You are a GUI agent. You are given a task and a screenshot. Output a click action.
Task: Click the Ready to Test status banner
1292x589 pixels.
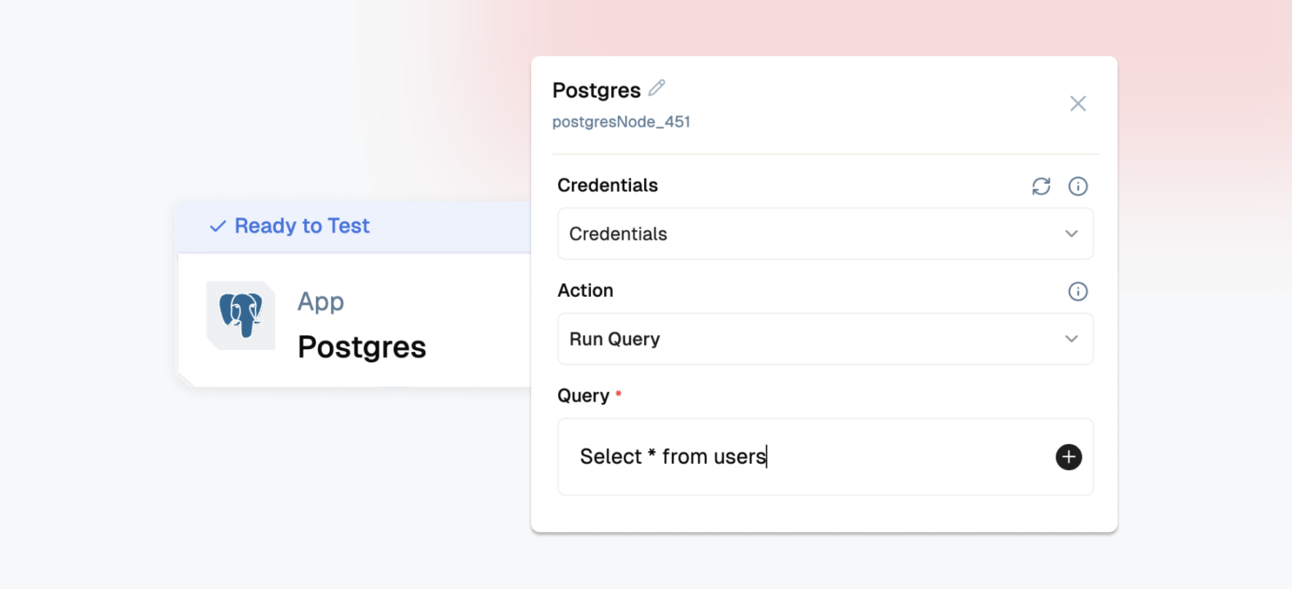pyautogui.click(x=354, y=226)
